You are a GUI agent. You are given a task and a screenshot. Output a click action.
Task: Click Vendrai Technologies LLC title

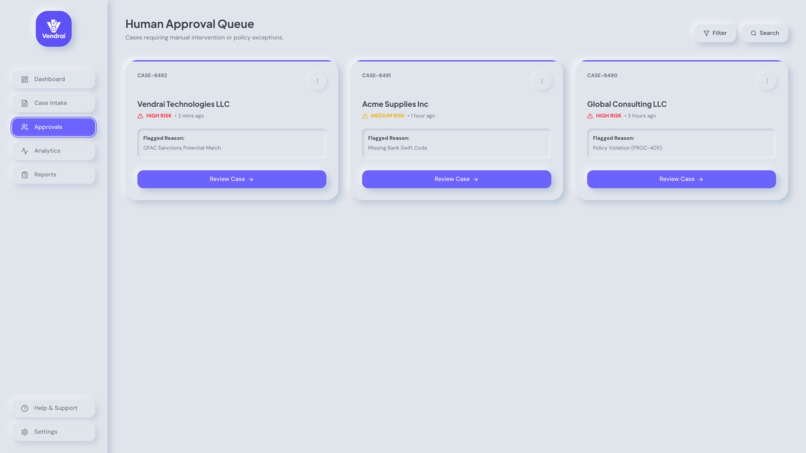tap(183, 104)
